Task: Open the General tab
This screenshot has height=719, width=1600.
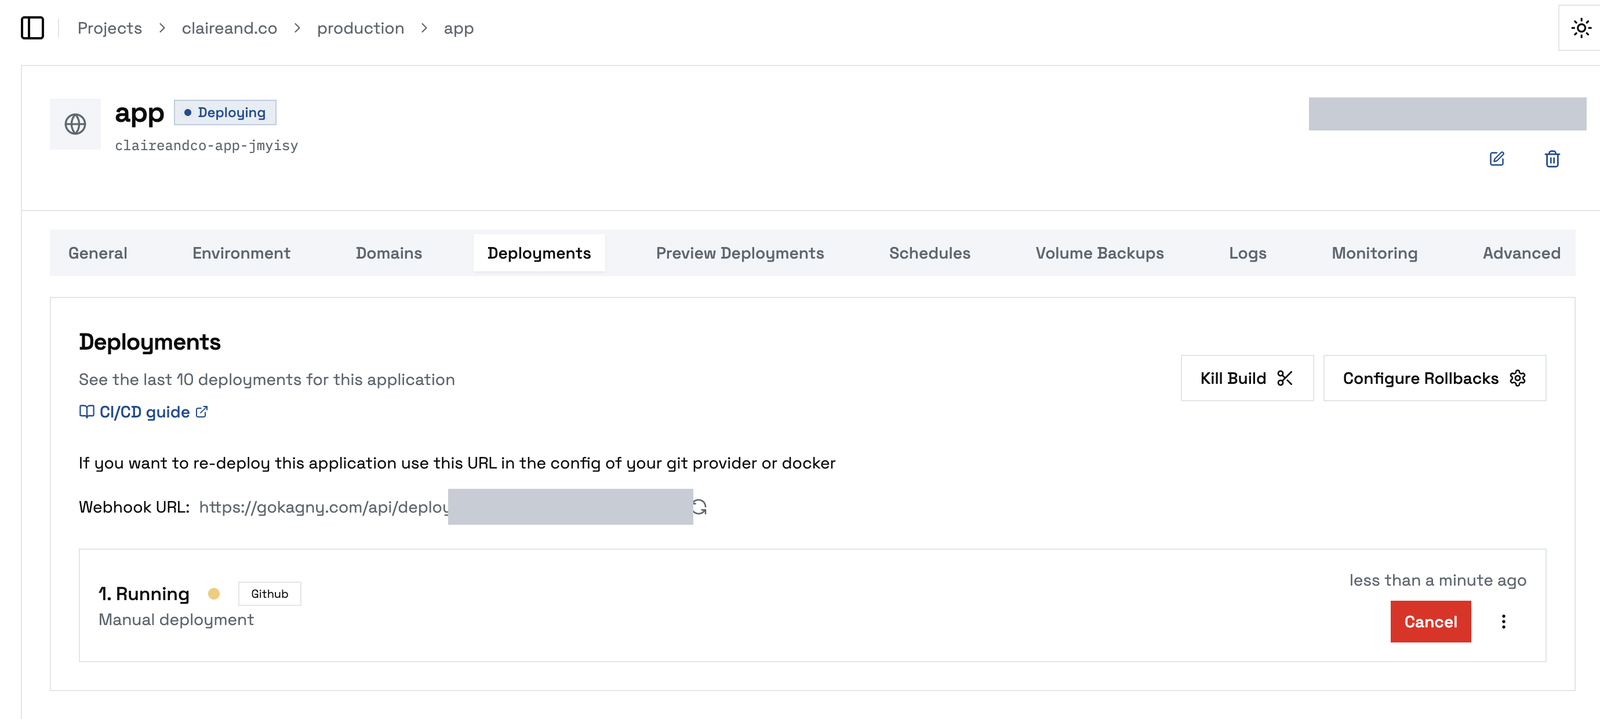Action: 98,253
